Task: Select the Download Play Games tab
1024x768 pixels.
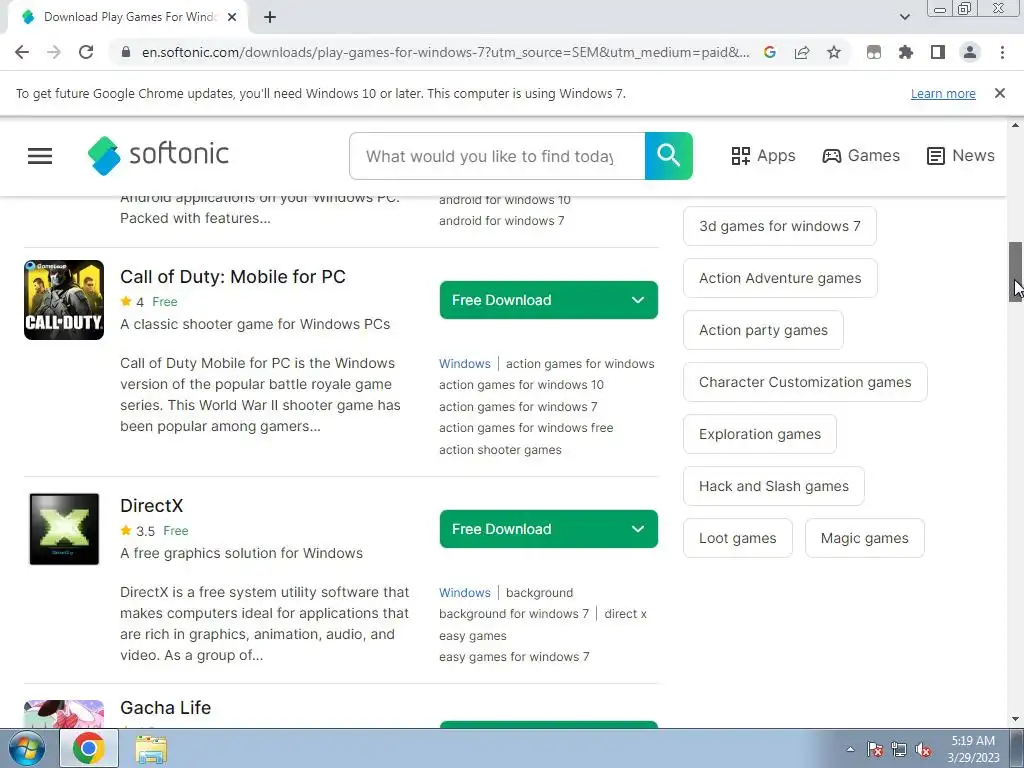Action: click(128, 17)
